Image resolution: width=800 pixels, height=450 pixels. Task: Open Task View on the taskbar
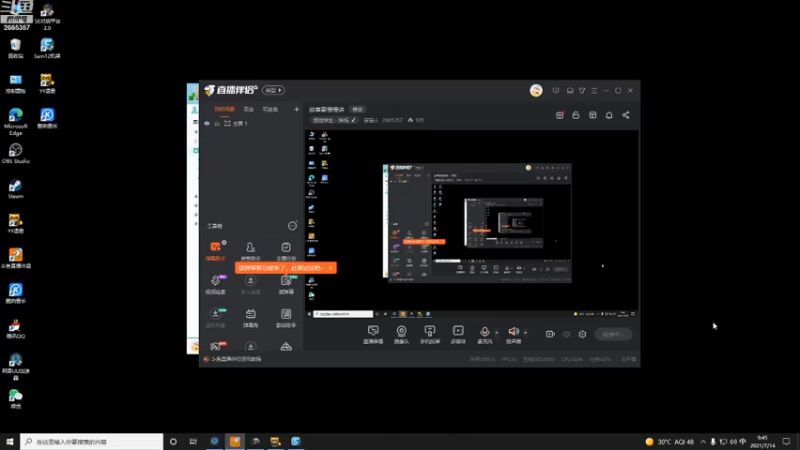click(193, 442)
